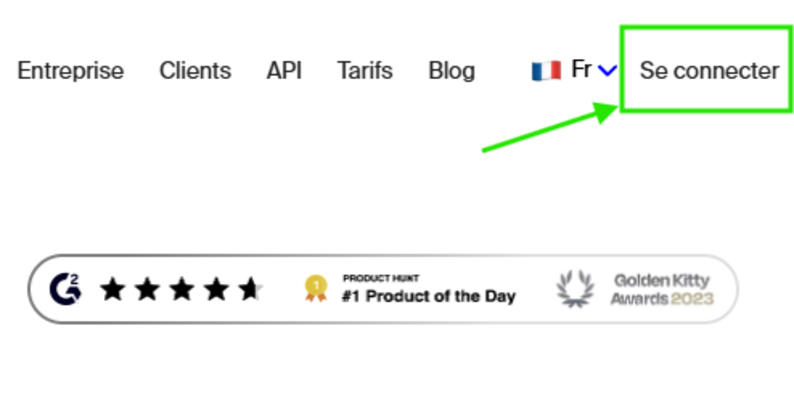Click the half-filled fifth star
794x400 pixels.
pos(249,290)
